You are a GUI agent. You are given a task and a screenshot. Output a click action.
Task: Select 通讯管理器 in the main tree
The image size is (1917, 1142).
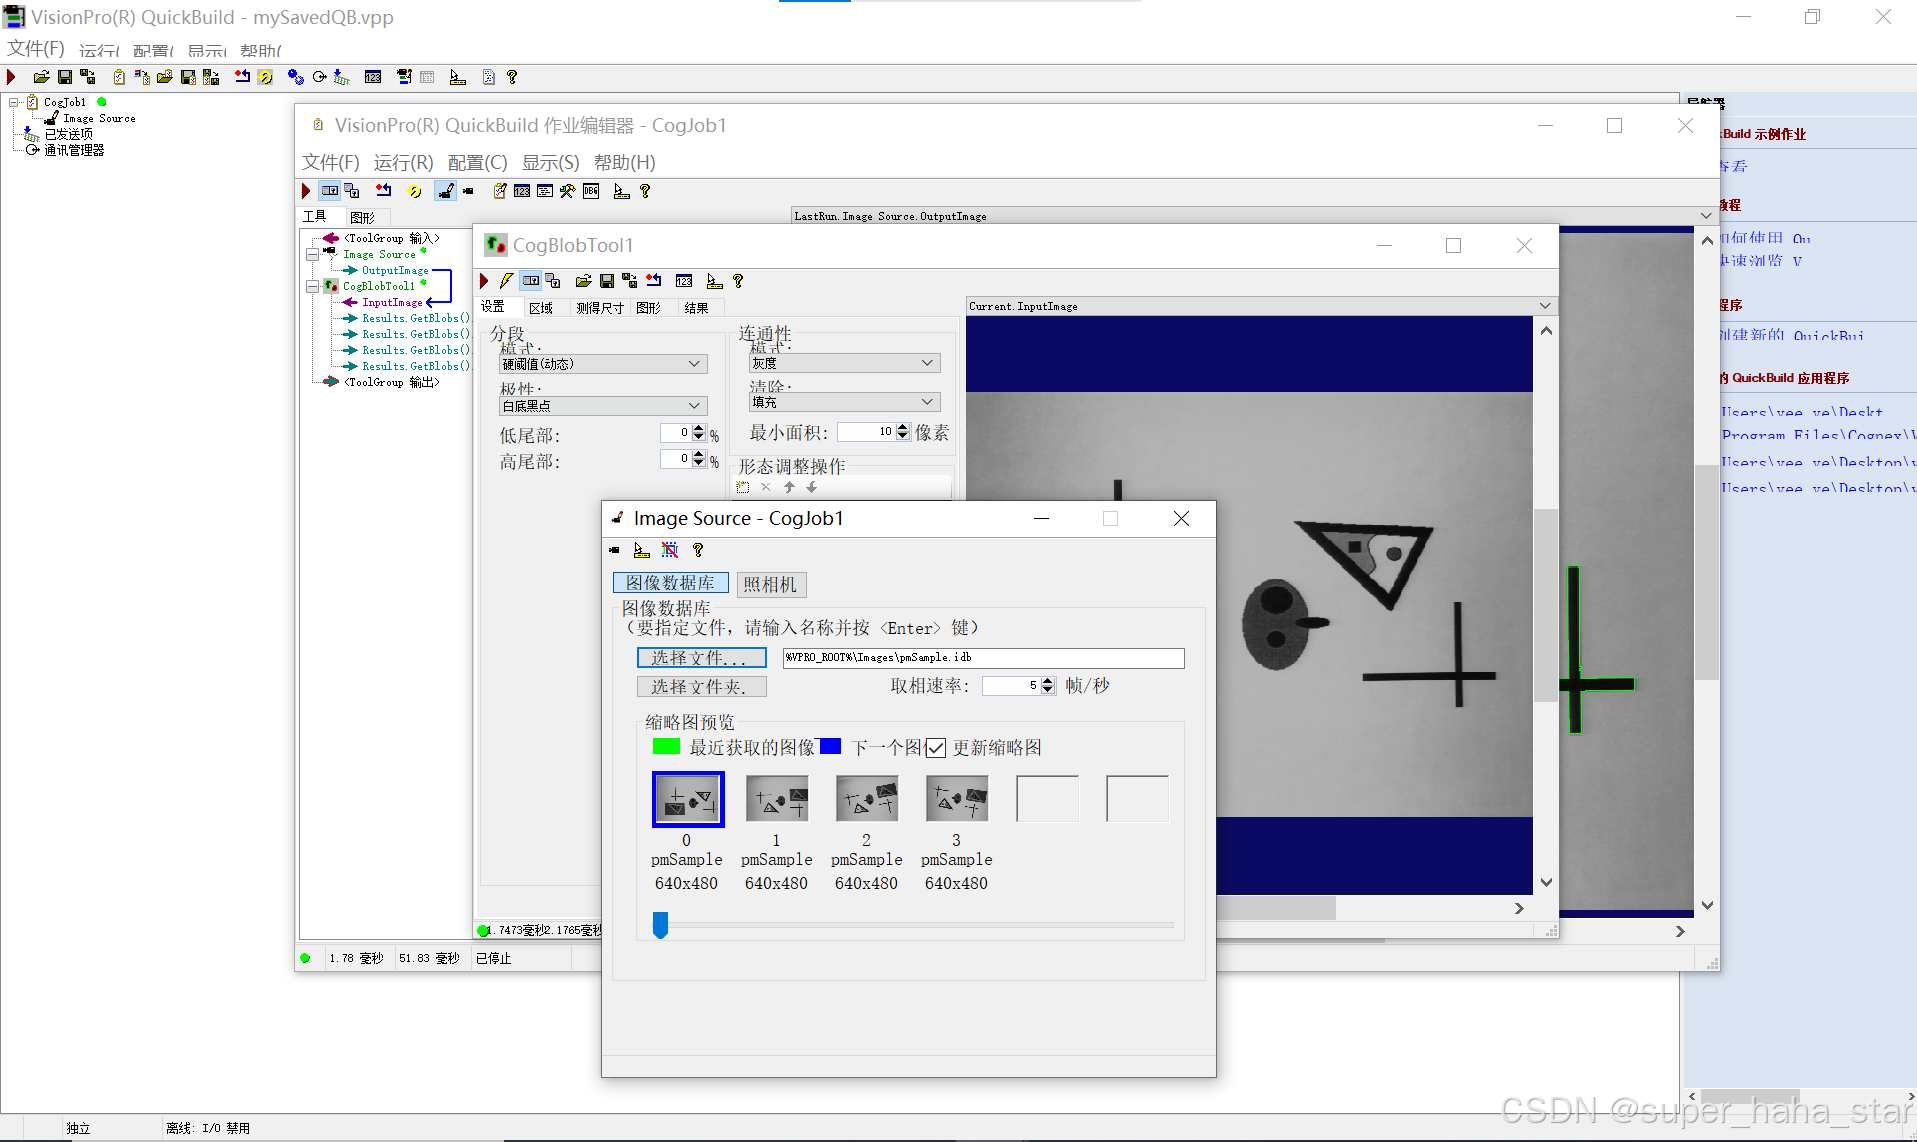click(74, 150)
